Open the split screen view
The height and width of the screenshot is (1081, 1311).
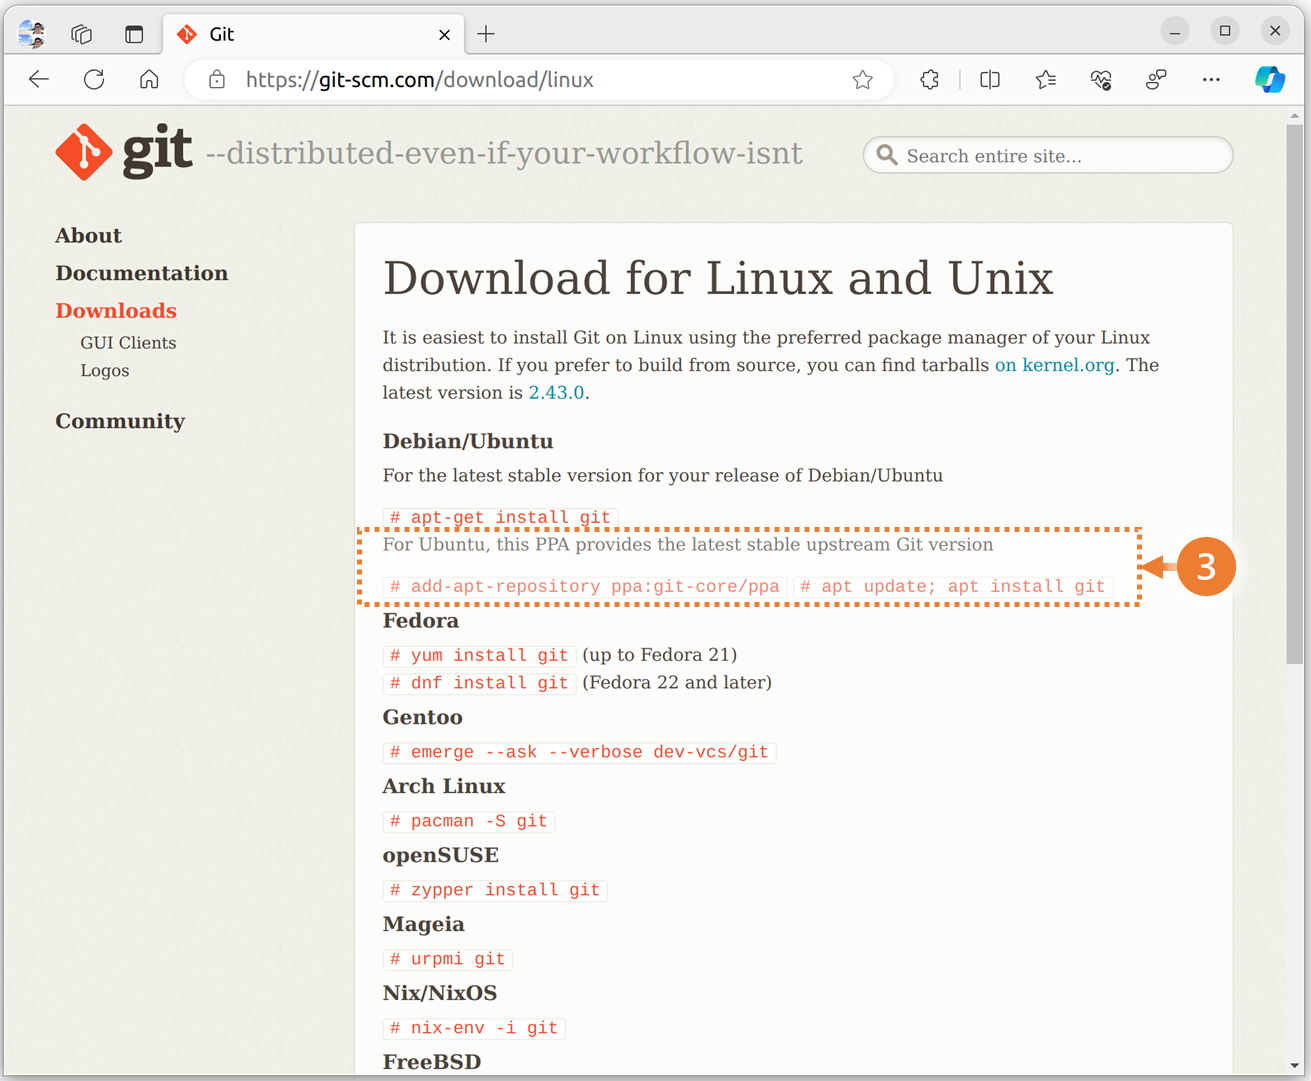(990, 80)
